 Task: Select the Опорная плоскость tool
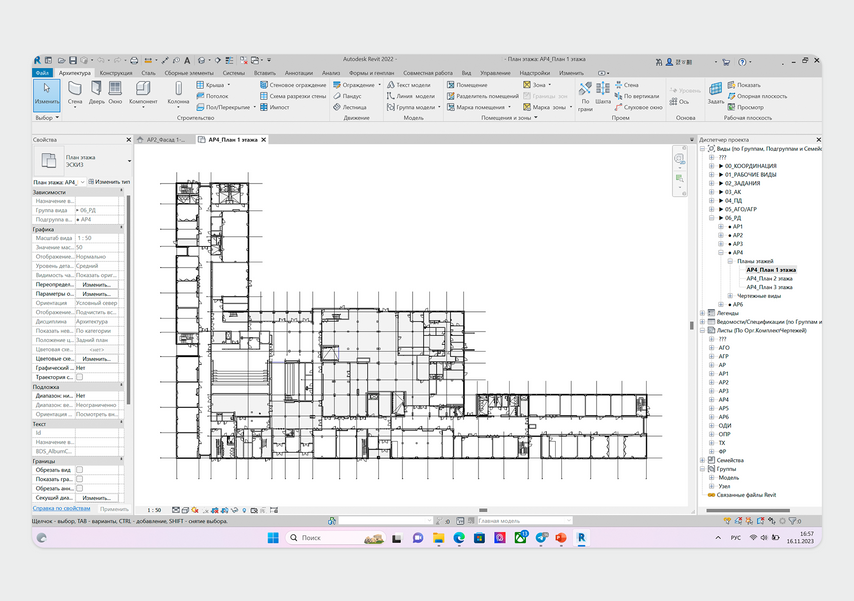[x=757, y=96]
